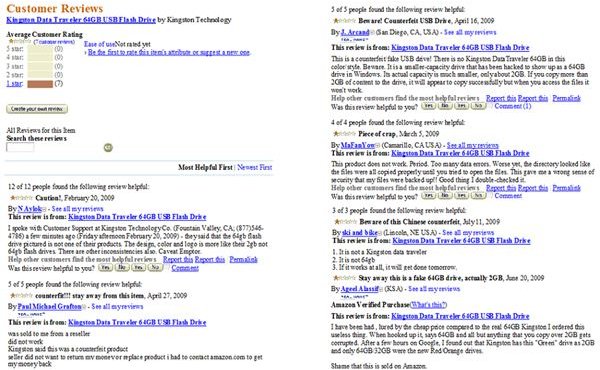Click the badge icon next to MaFanYow
Viewport: 600px width, 370px height.
click(x=378, y=146)
